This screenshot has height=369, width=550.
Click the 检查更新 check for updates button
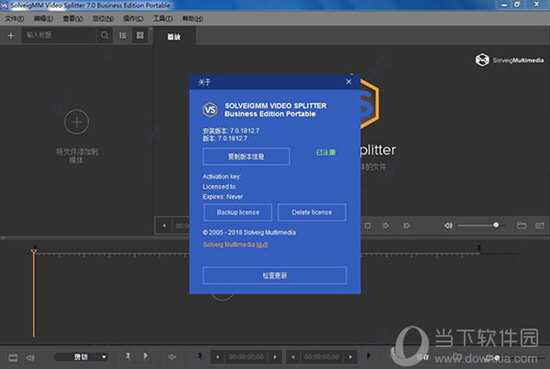[275, 275]
